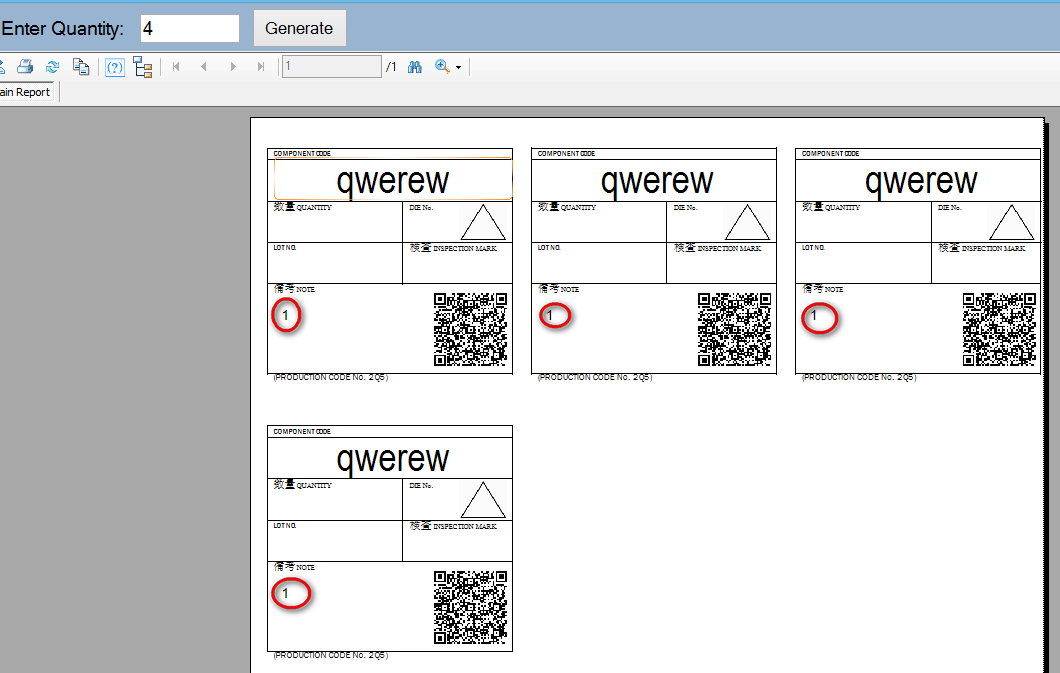
Task: Click the Generate button
Action: click(299, 28)
